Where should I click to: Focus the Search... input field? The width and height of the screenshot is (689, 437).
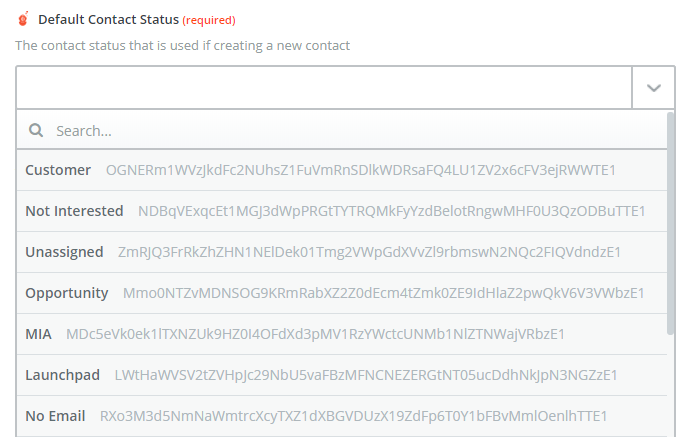click(x=342, y=130)
